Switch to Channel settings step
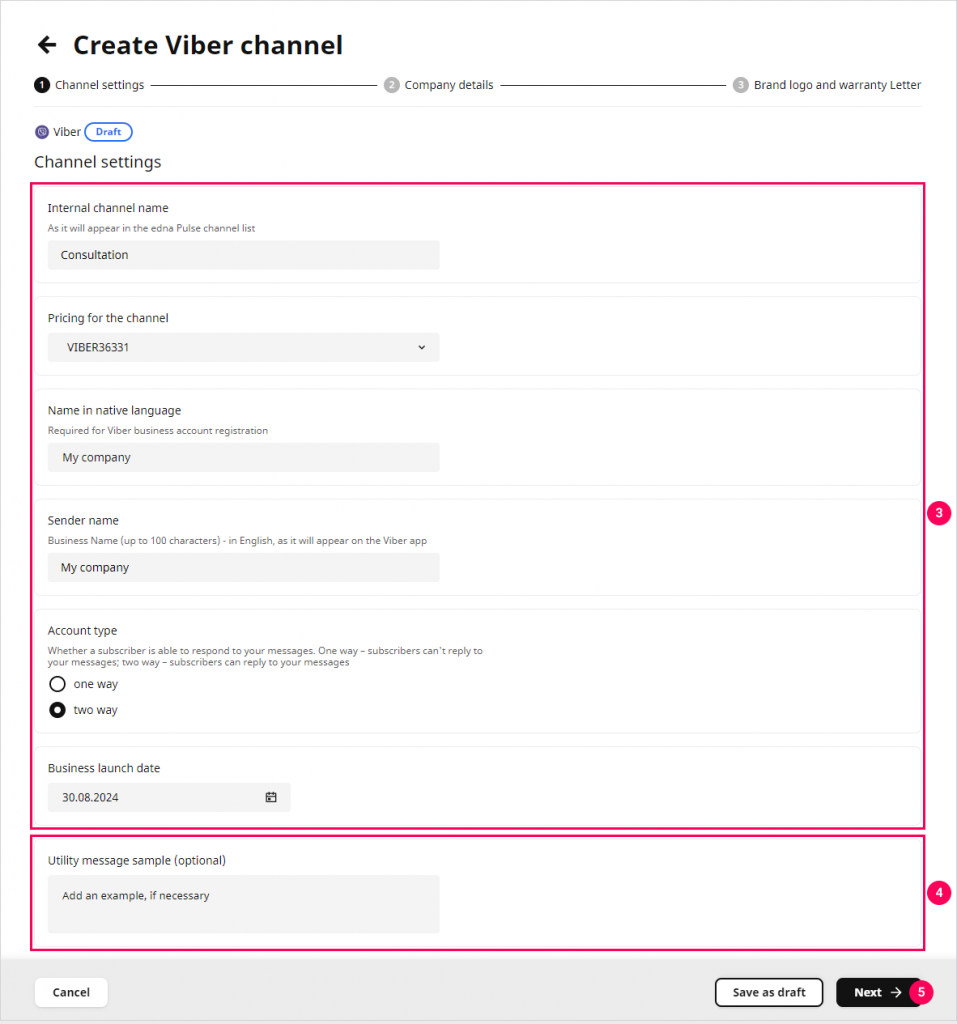 pyautogui.click(x=99, y=85)
